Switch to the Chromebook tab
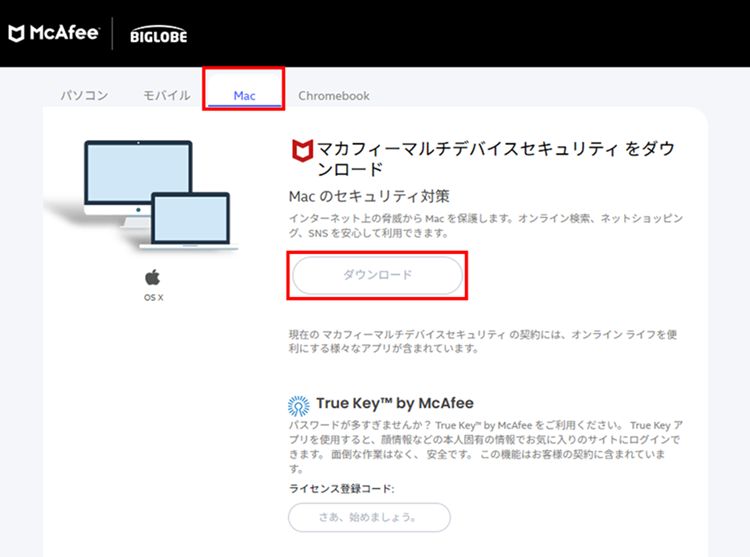Viewport: 750px width, 557px height. point(333,96)
